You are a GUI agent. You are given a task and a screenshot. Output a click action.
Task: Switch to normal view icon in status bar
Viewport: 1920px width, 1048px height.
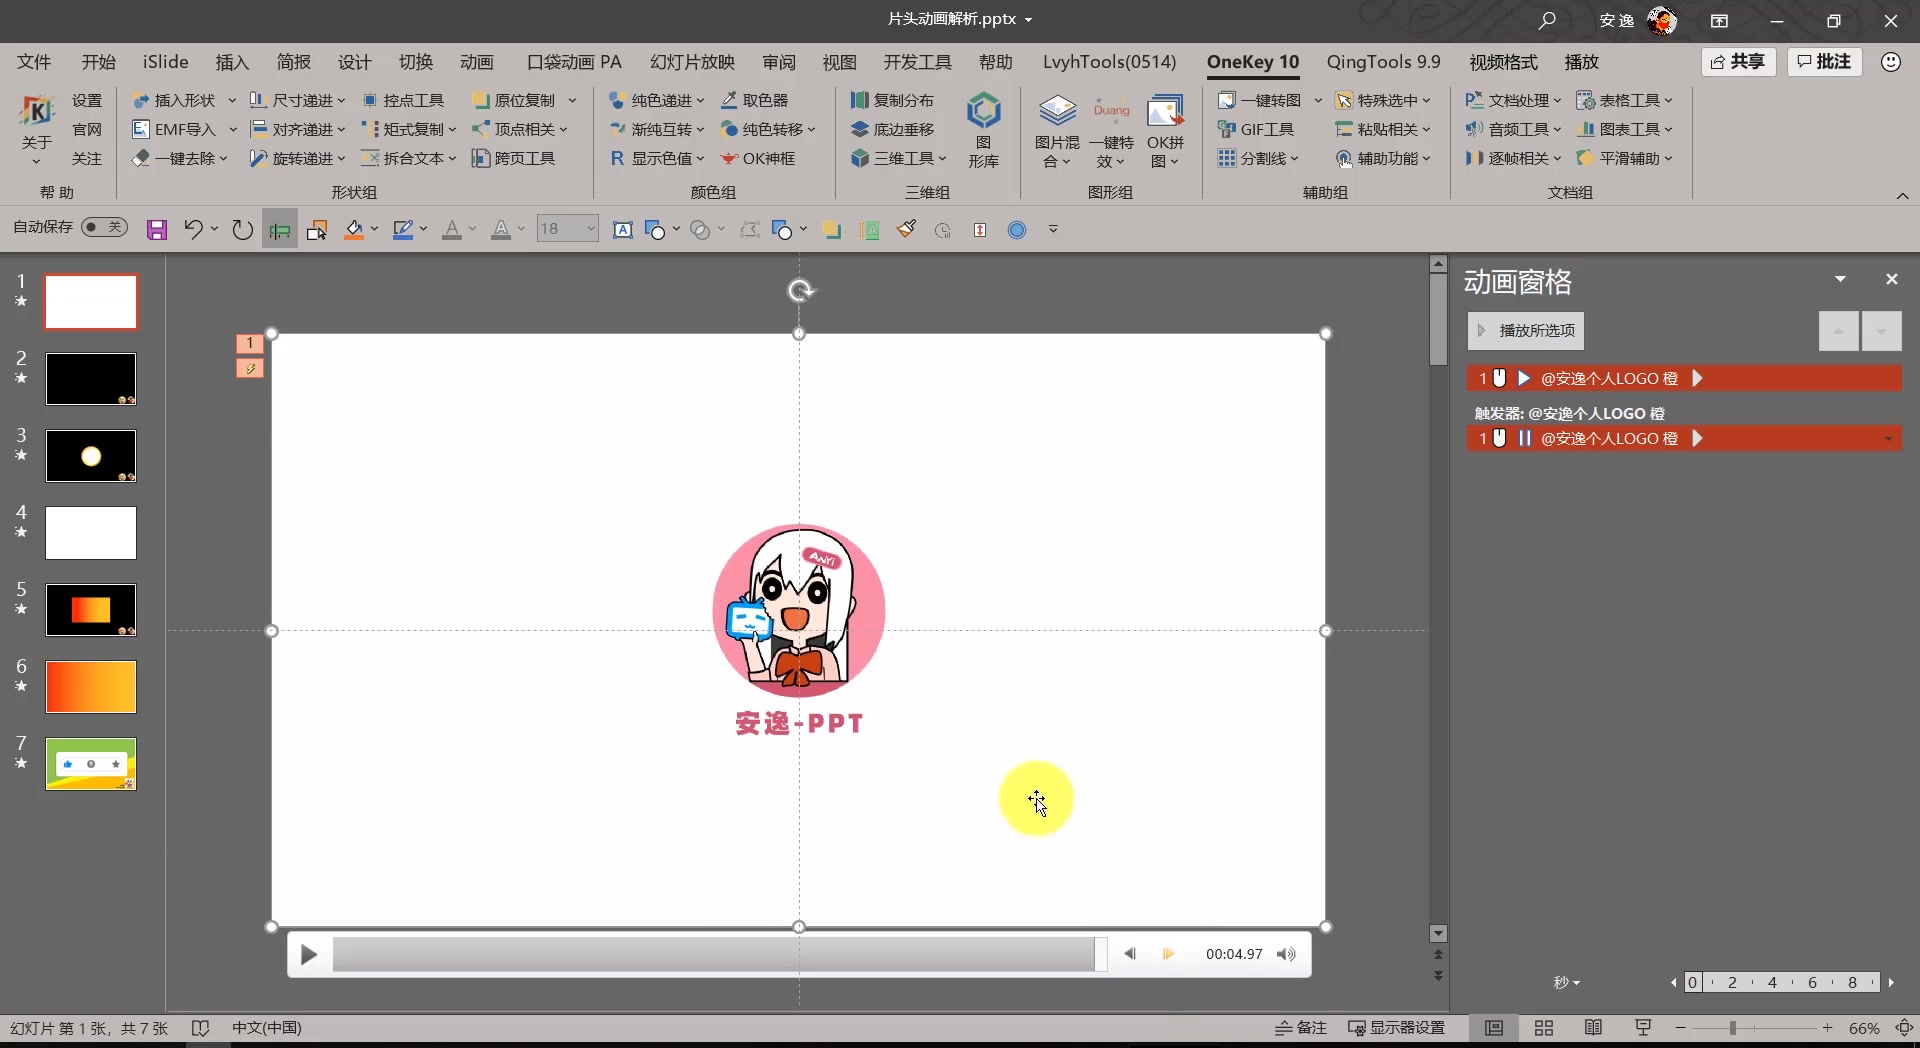(1494, 1028)
